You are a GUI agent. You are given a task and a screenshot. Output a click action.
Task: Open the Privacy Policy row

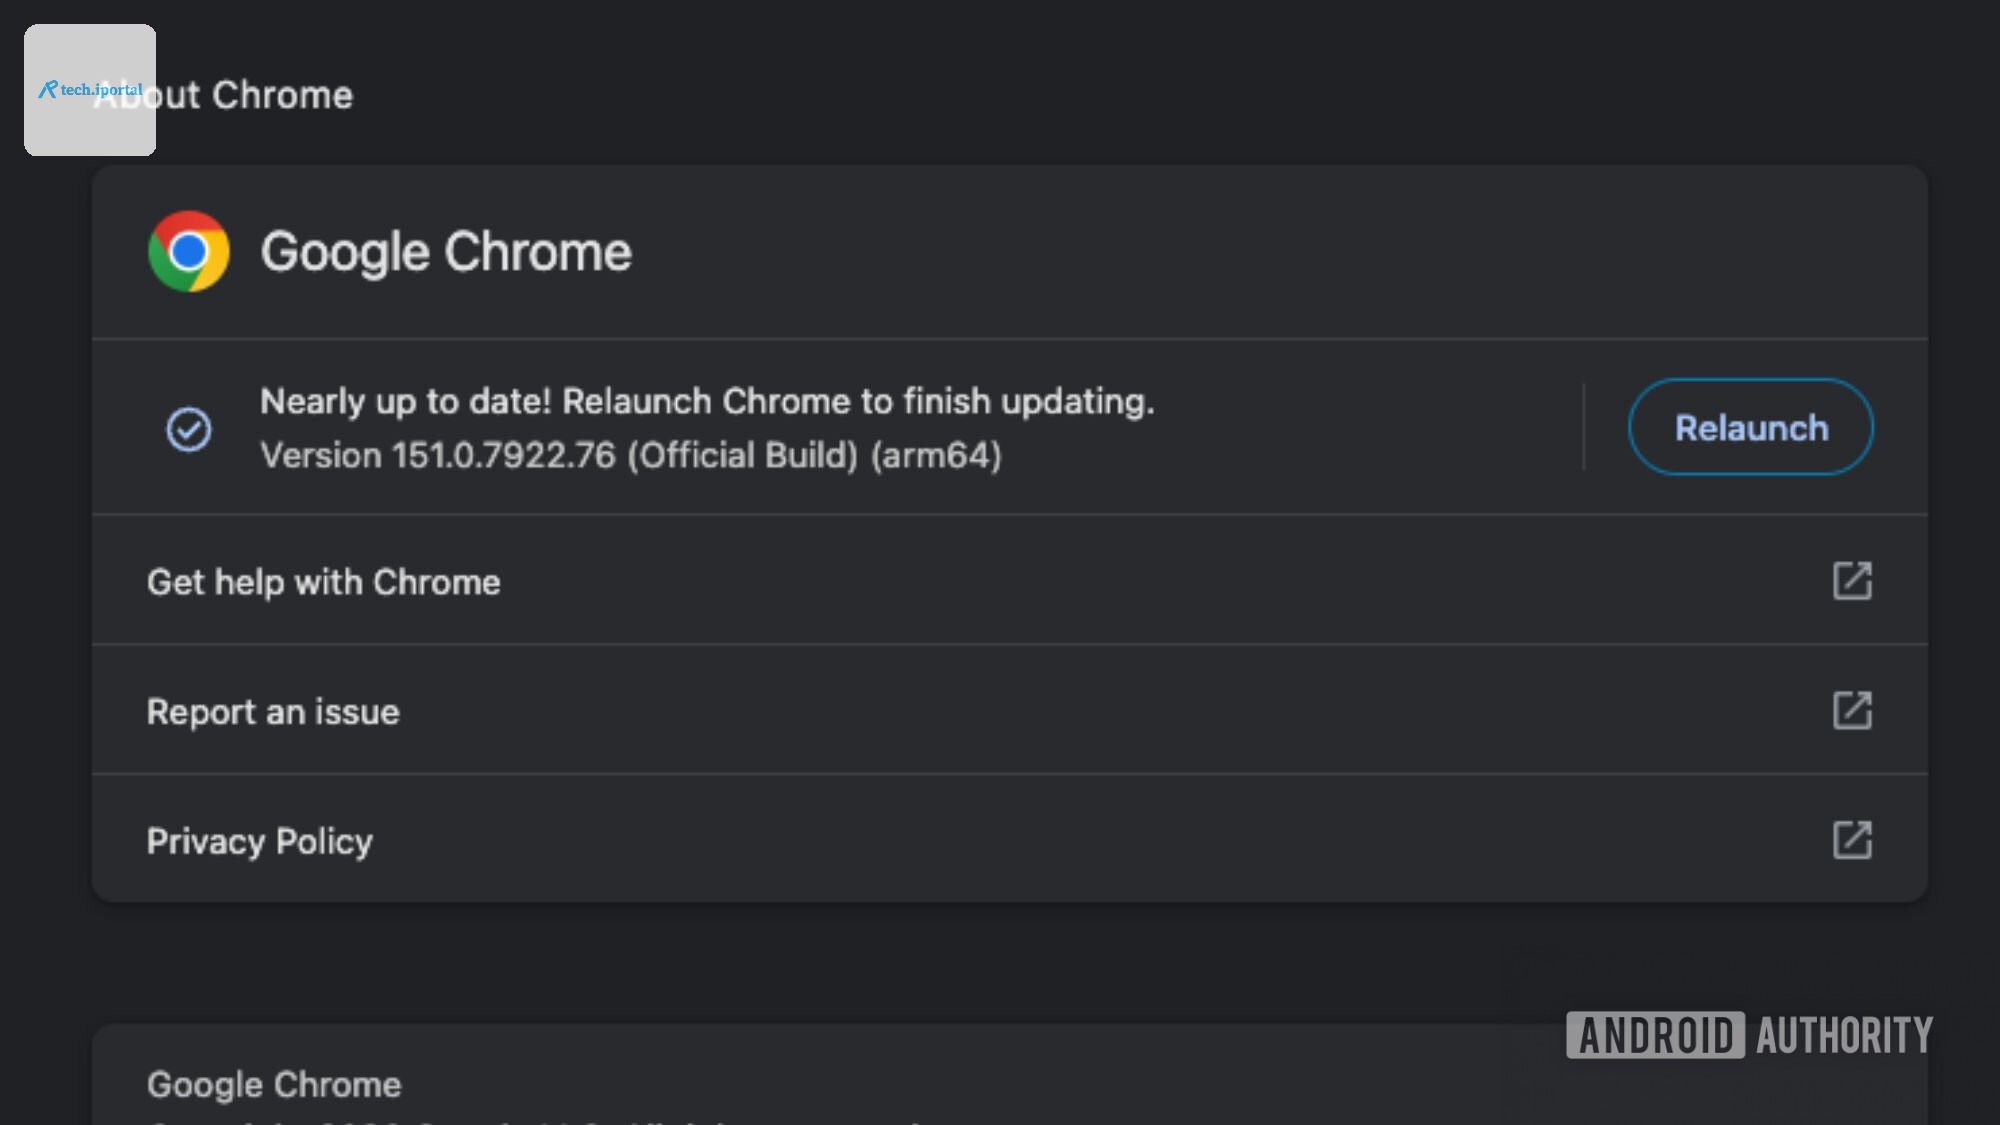pyautogui.click(x=1010, y=839)
